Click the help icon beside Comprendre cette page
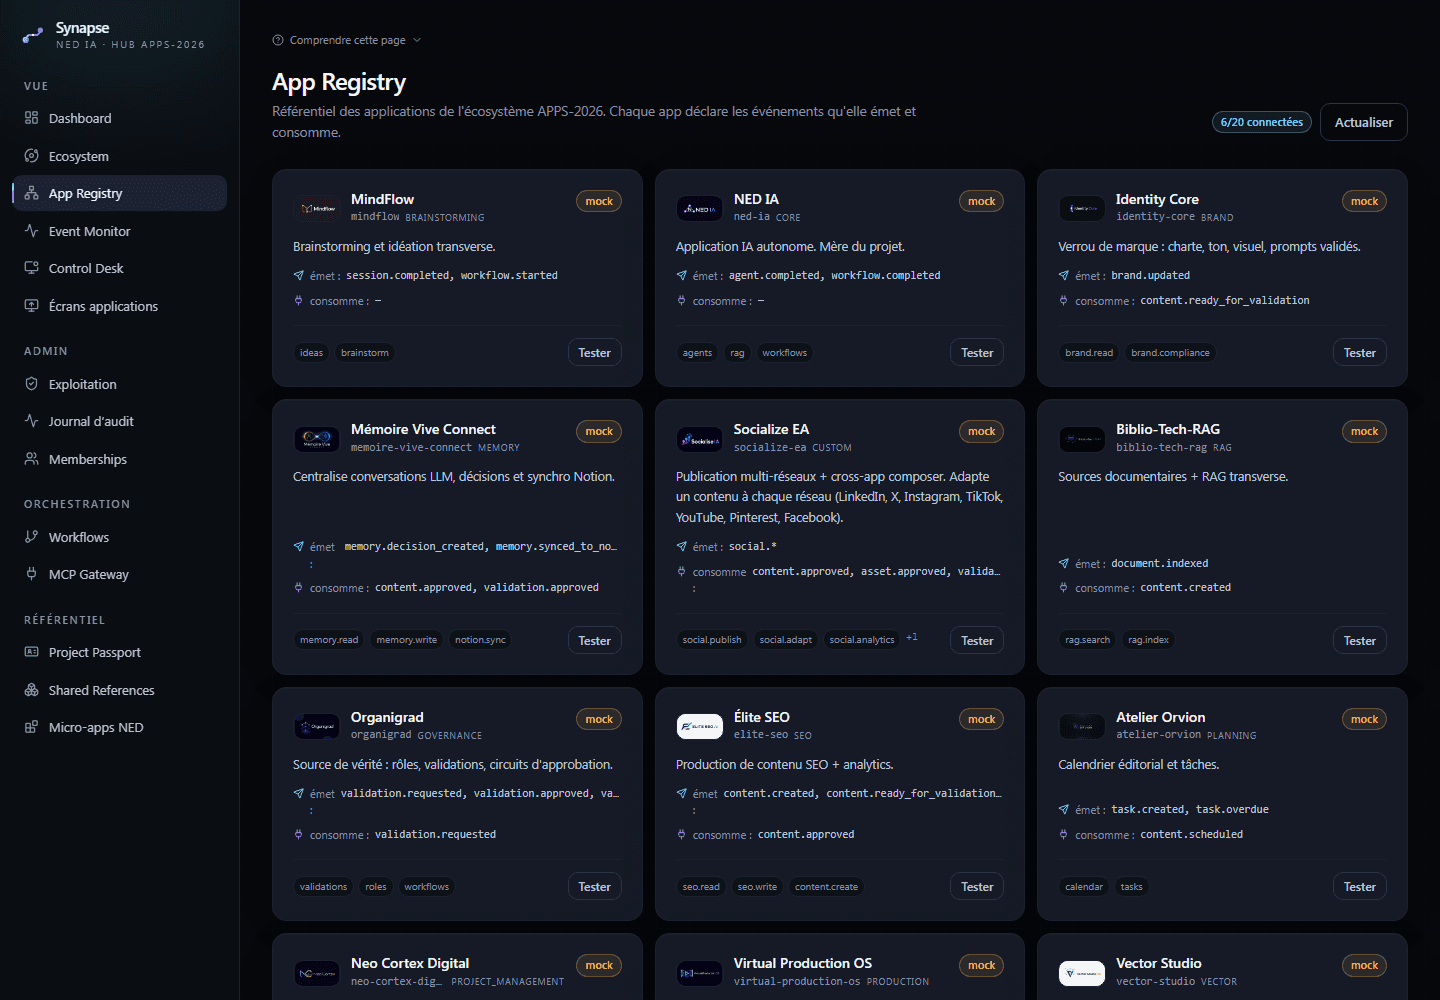 [278, 40]
